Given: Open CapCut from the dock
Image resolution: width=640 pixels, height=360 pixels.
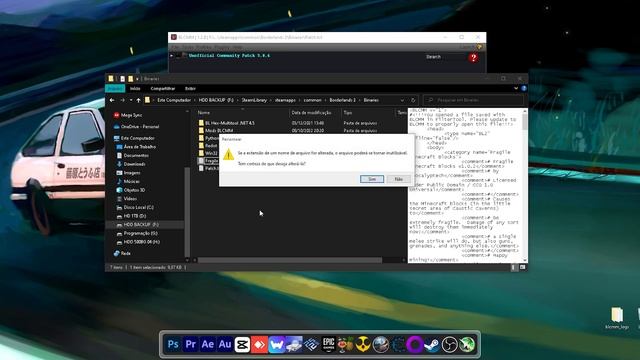Looking at the screenshot, I should coord(242,344).
